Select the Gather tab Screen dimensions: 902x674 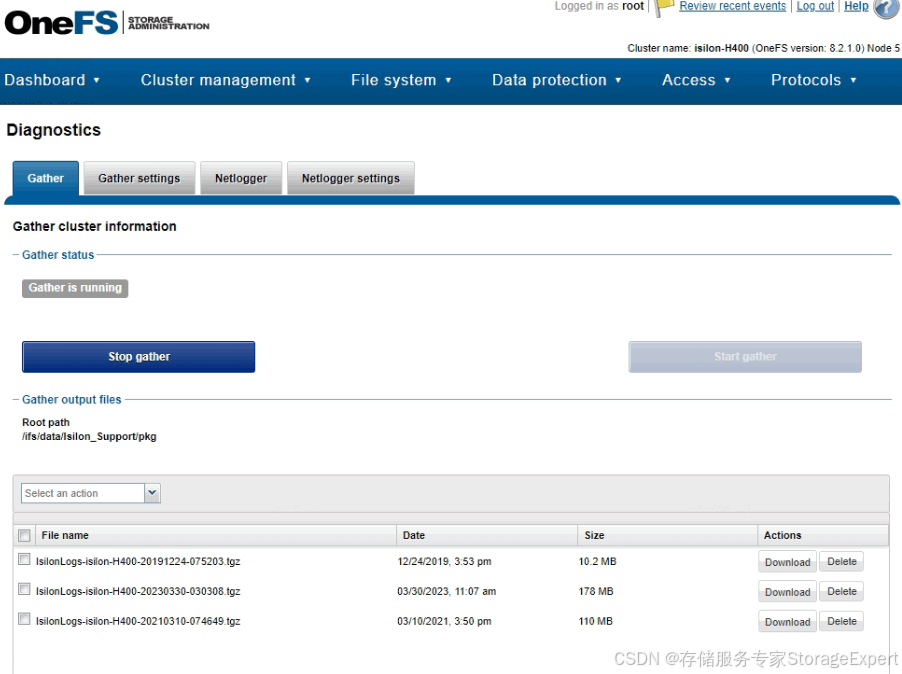point(45,178)
